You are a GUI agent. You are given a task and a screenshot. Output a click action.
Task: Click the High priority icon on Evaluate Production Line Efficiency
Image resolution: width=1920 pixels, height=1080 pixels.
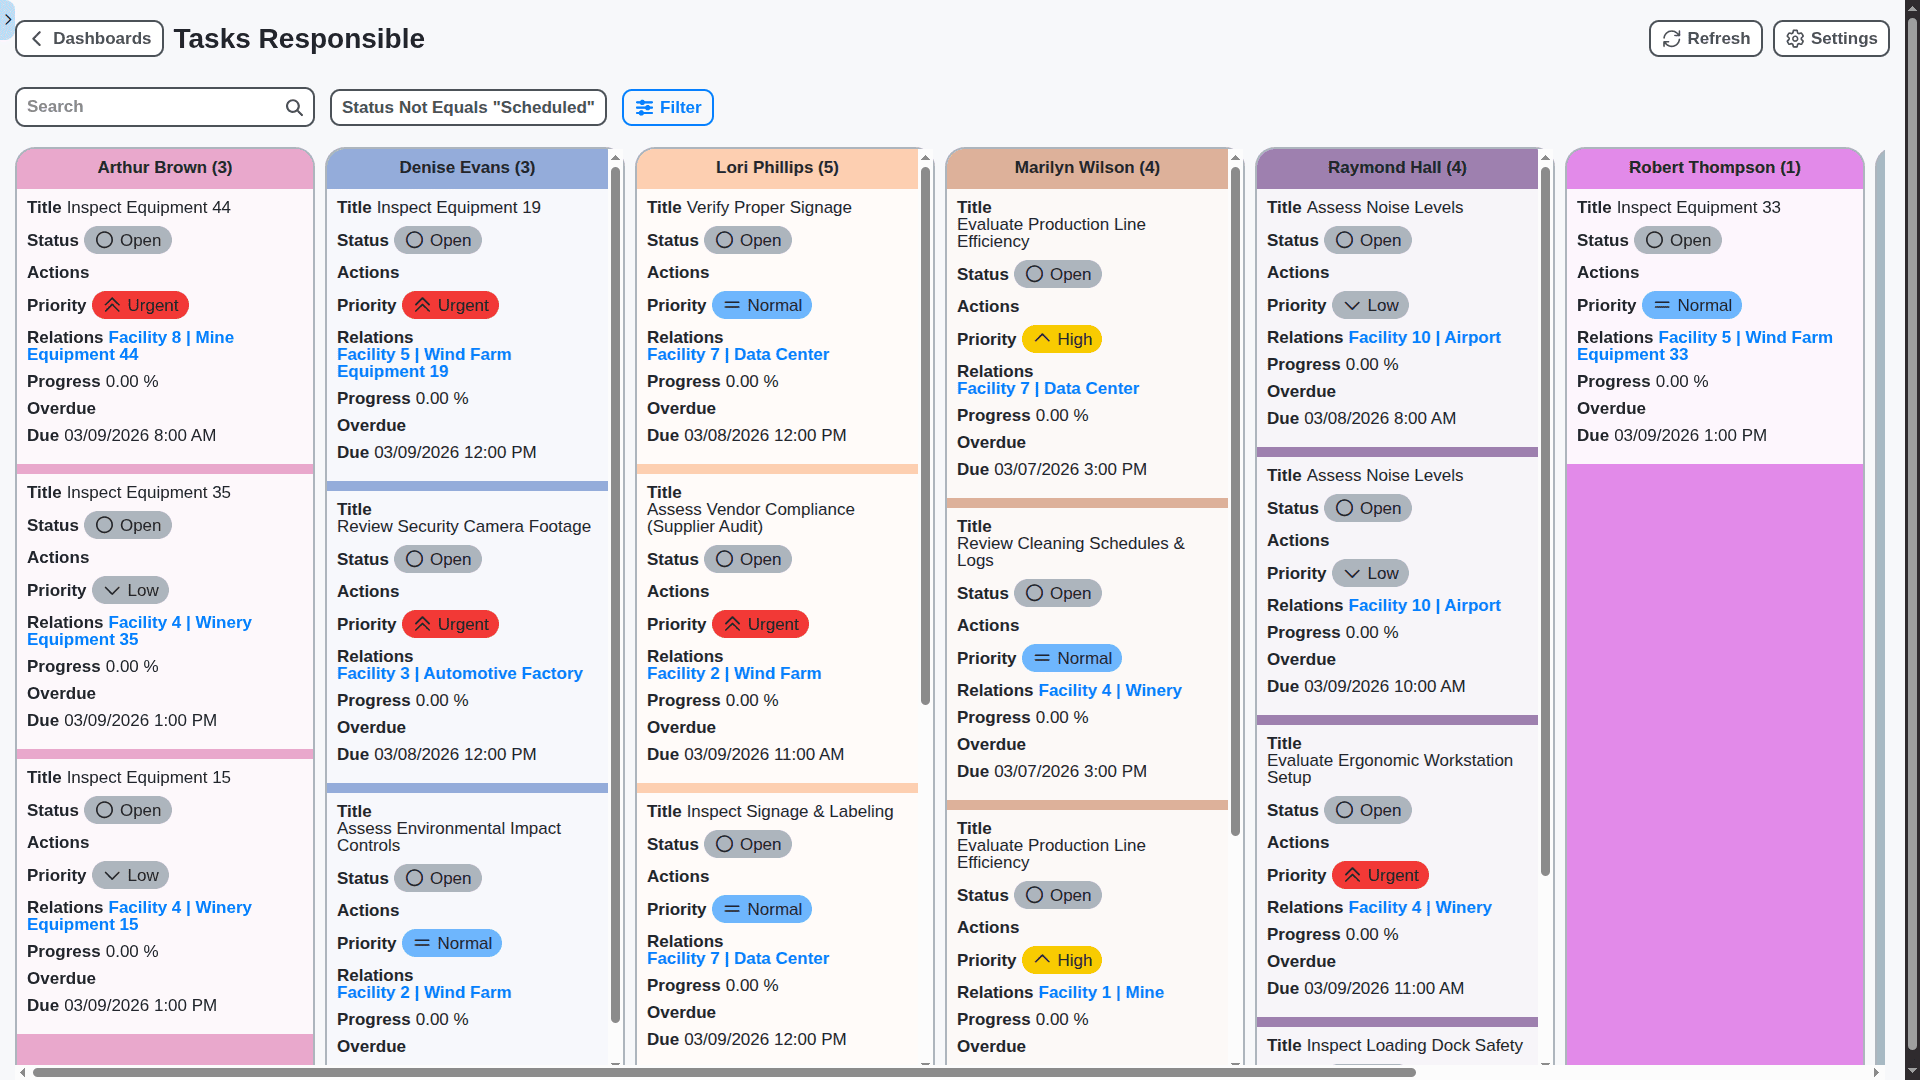coord(1043,339)
